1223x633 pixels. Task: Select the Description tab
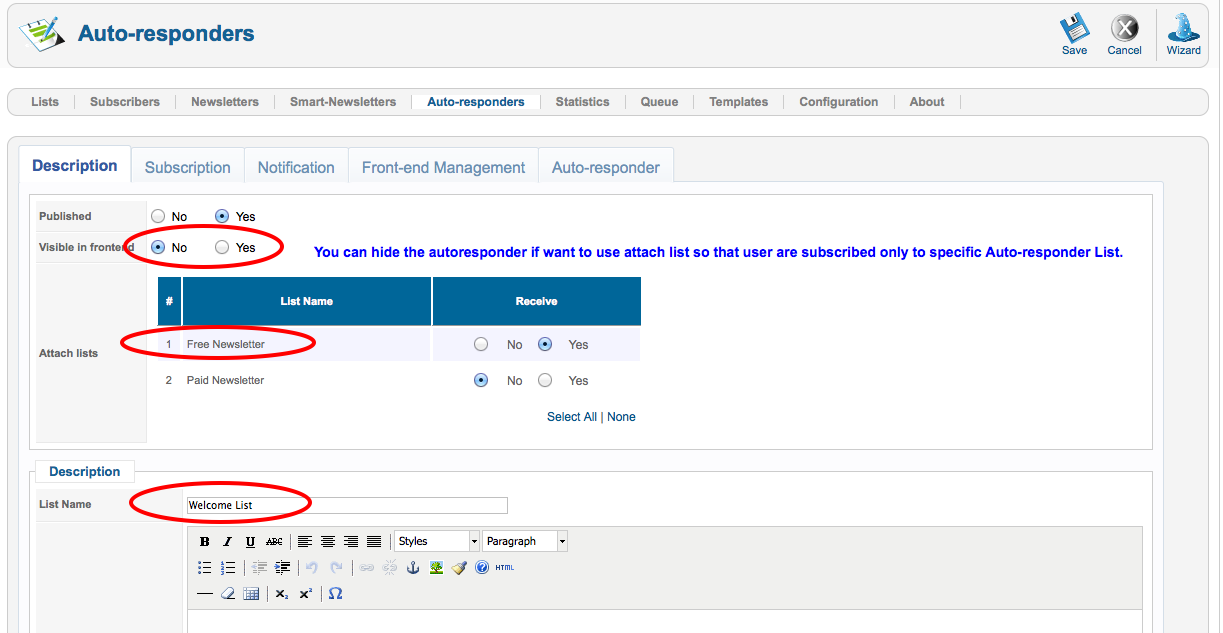75,165
